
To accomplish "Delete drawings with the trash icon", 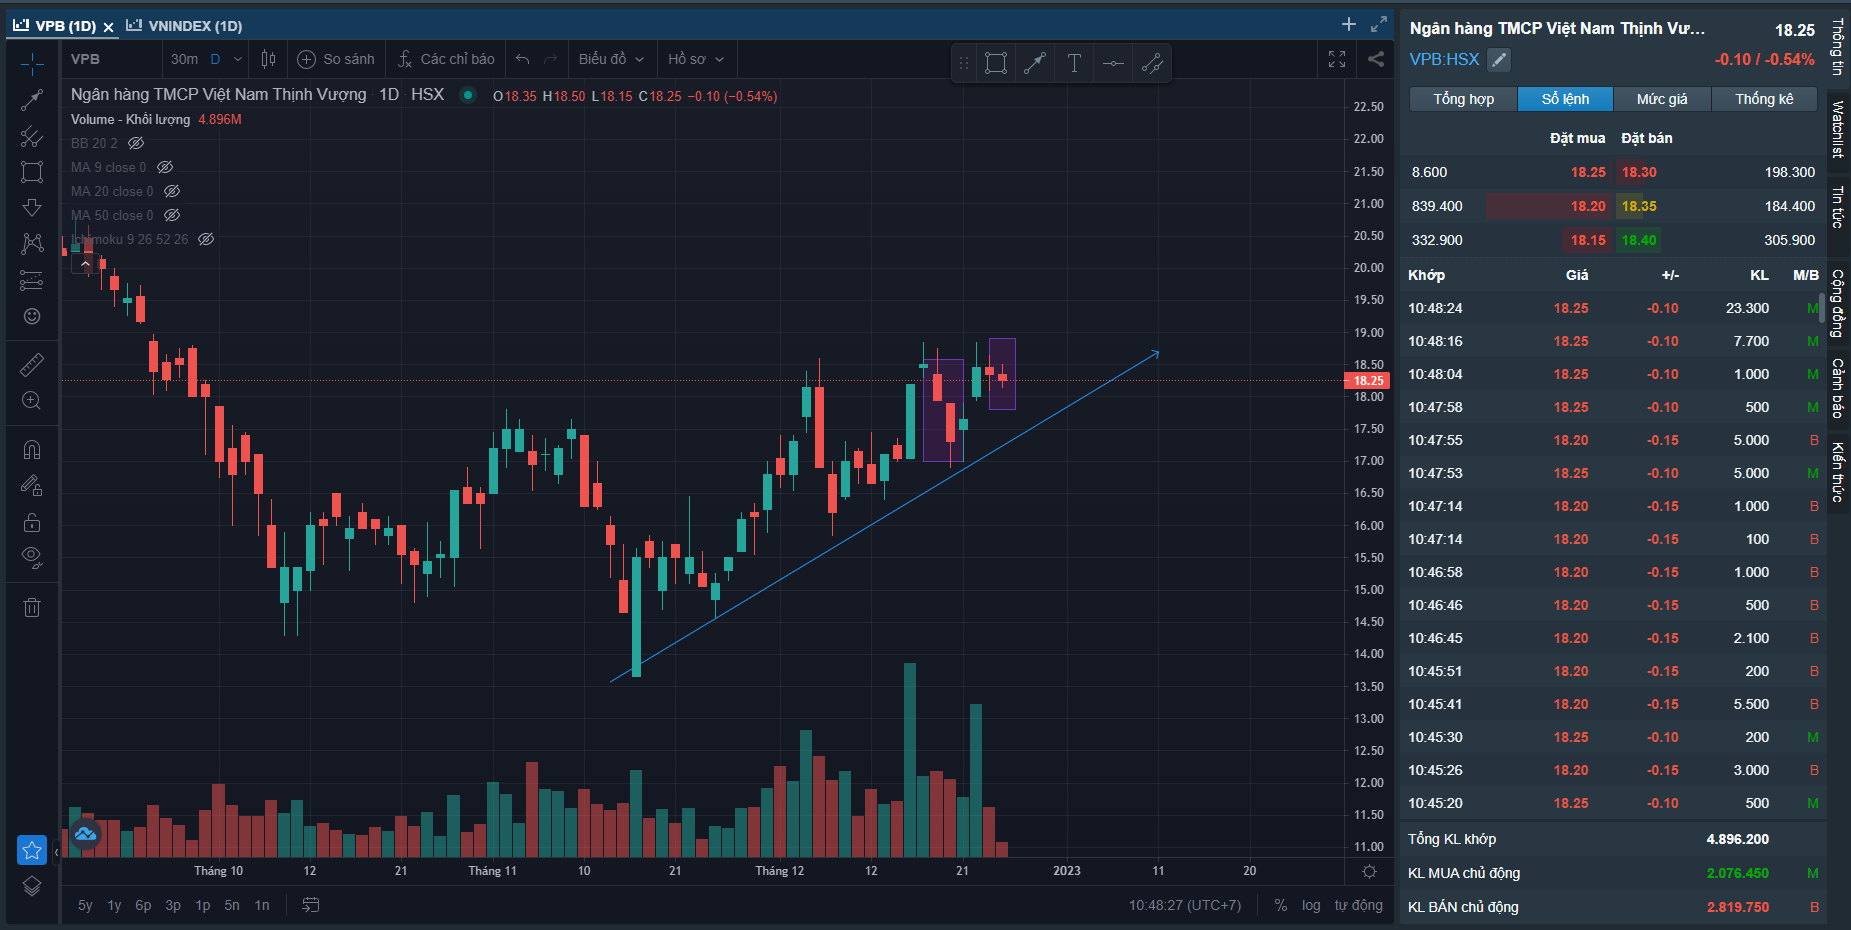I will 32,607.
